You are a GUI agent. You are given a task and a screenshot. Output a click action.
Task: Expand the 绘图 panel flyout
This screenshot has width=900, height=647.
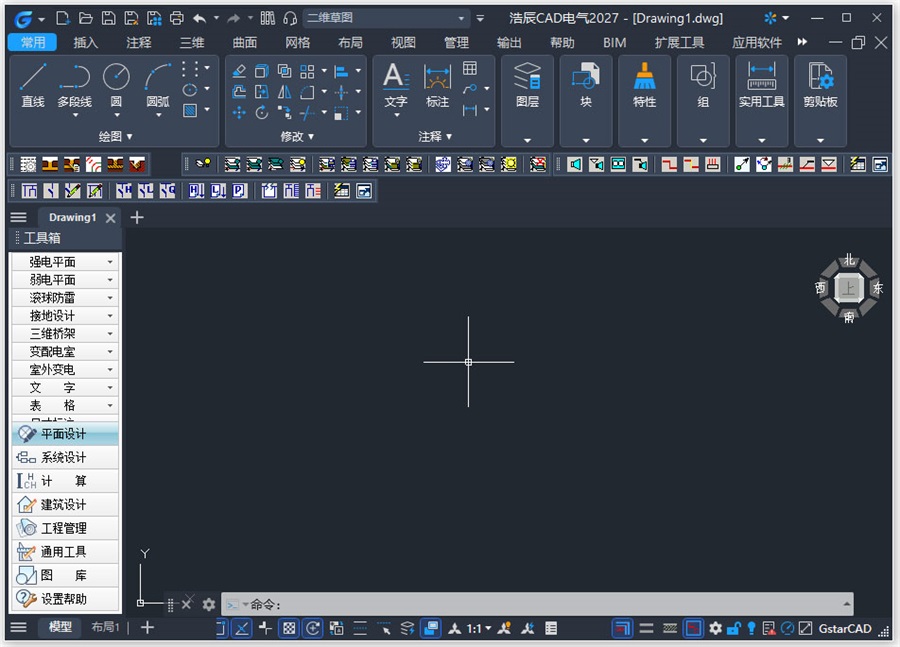[115, 137]
